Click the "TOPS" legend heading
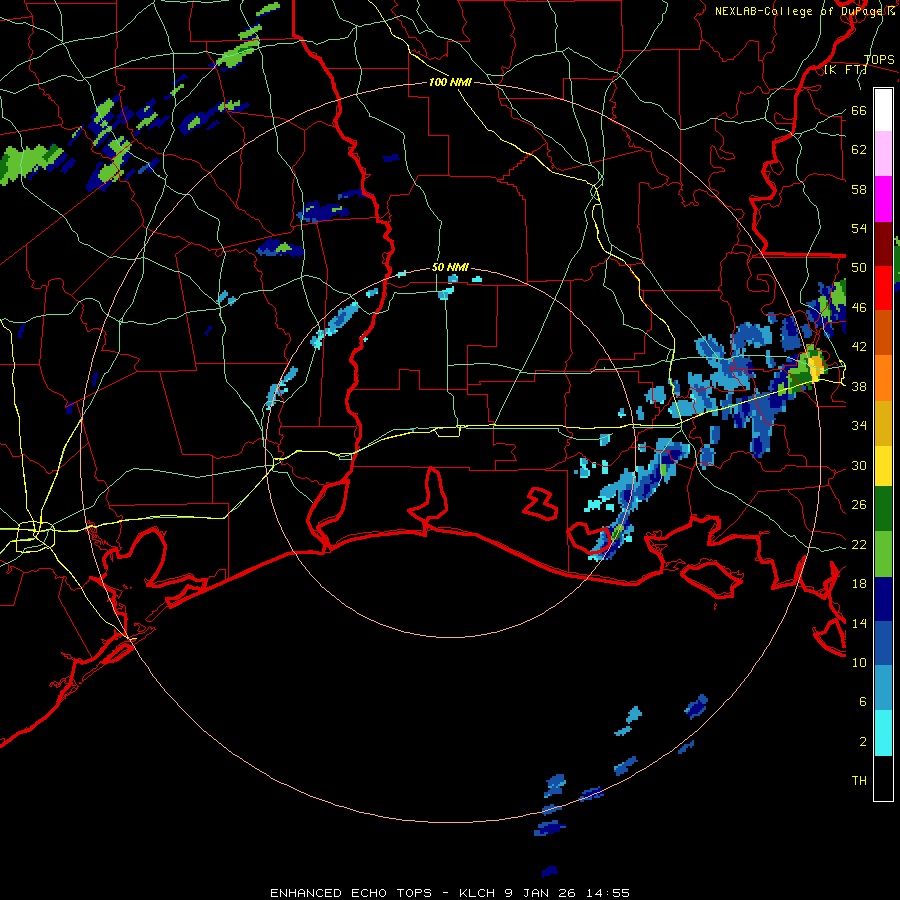Screen dimensions: 900x900 click(x=879, y=60)
